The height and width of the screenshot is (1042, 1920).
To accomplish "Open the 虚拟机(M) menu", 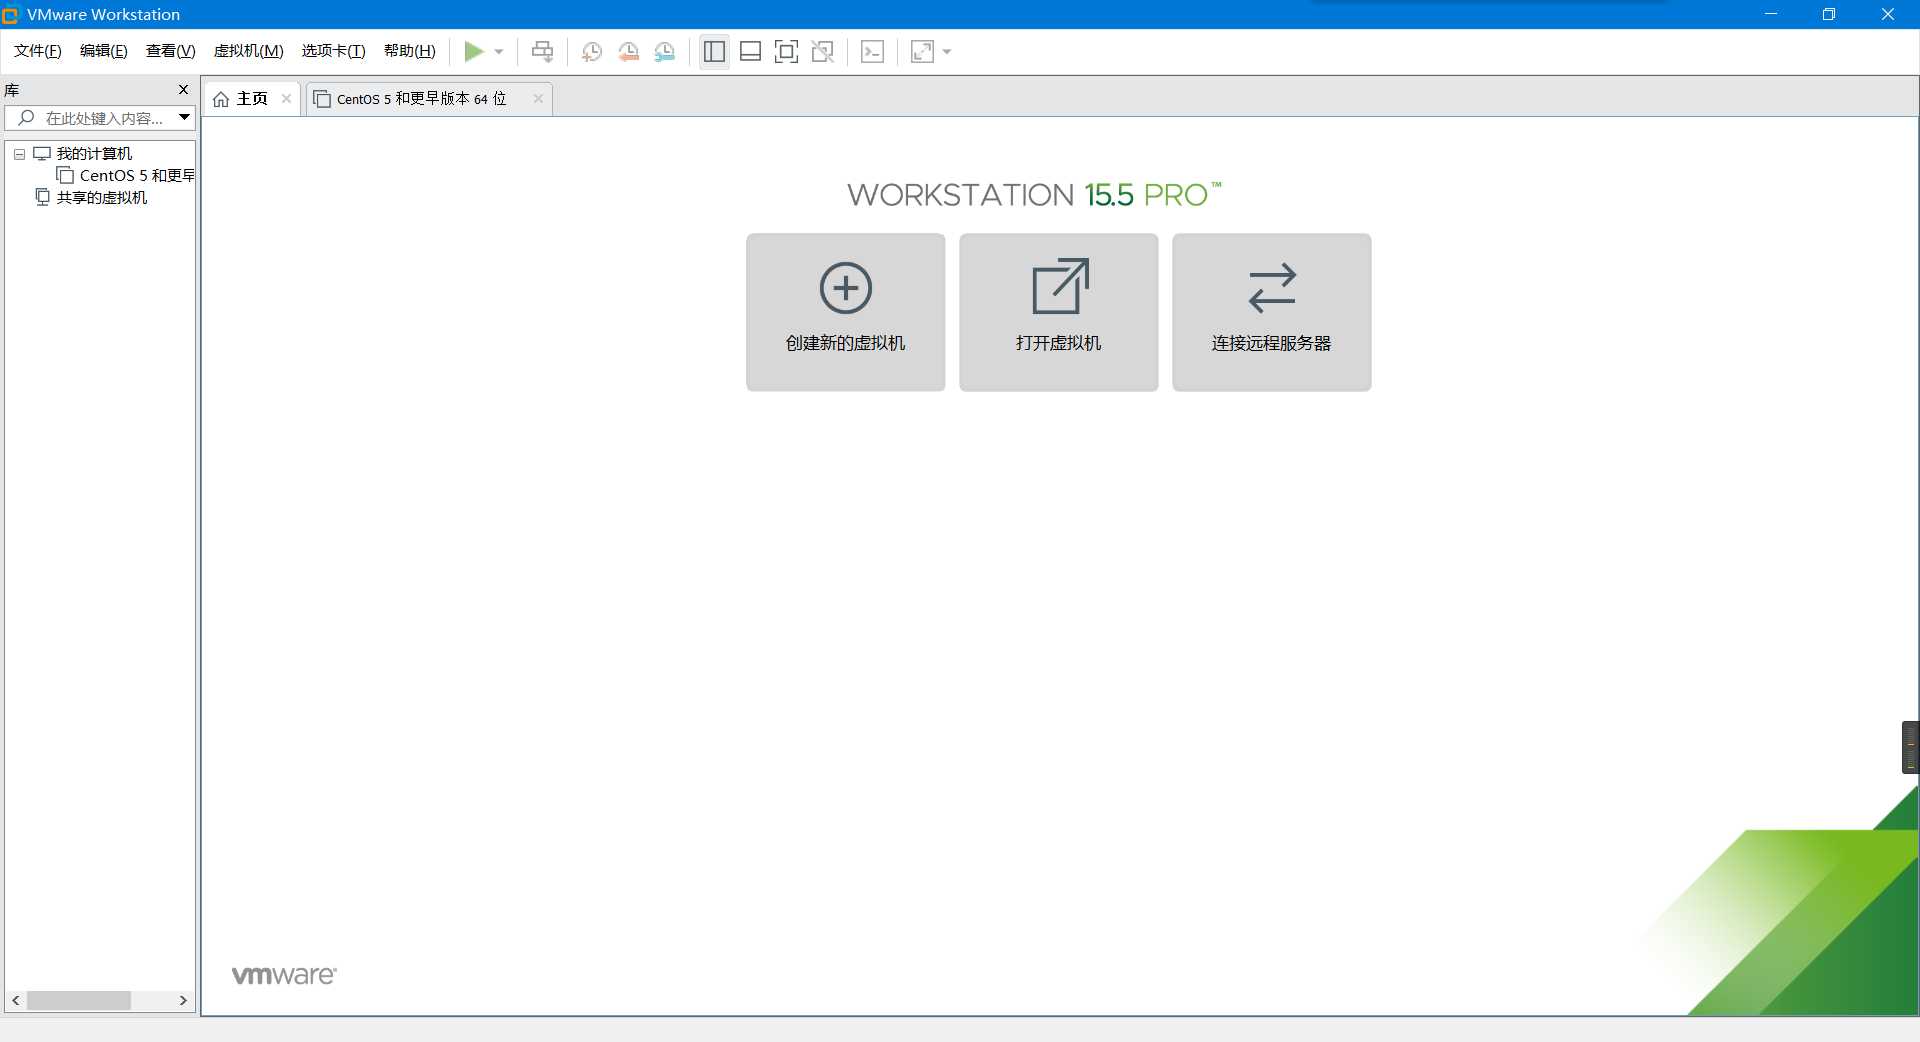I will [x=249, y=51].
